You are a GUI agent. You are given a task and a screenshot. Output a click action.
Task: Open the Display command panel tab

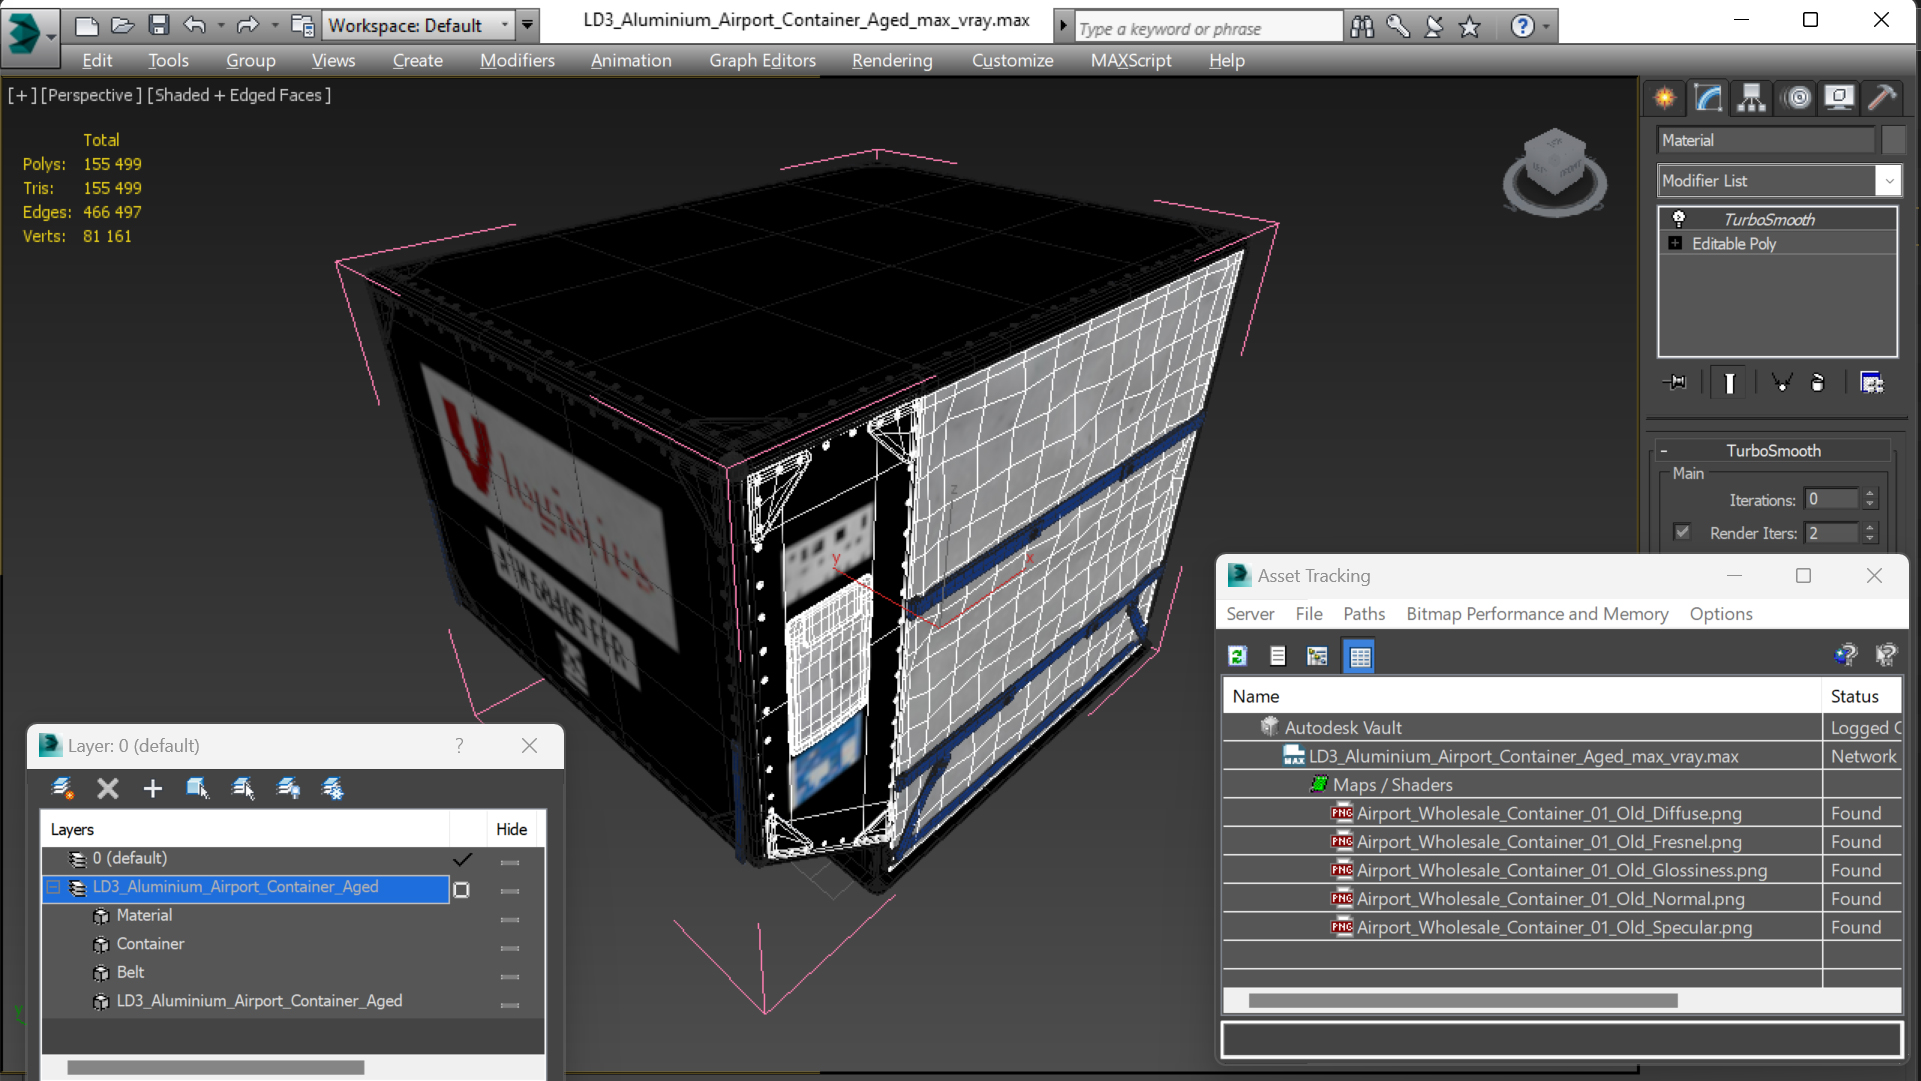(1839, 98)
